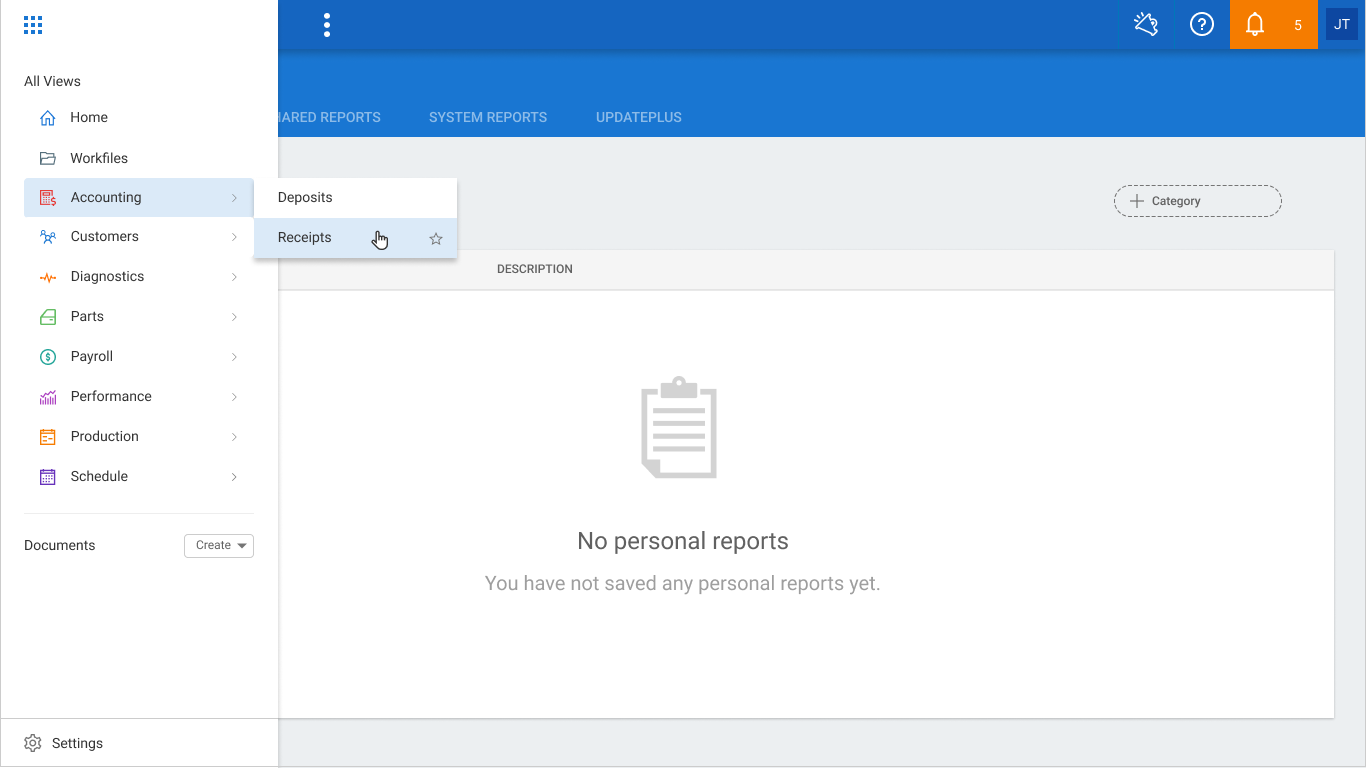
Task: Expand the Production submenu chevron
Action: point(234,437)
